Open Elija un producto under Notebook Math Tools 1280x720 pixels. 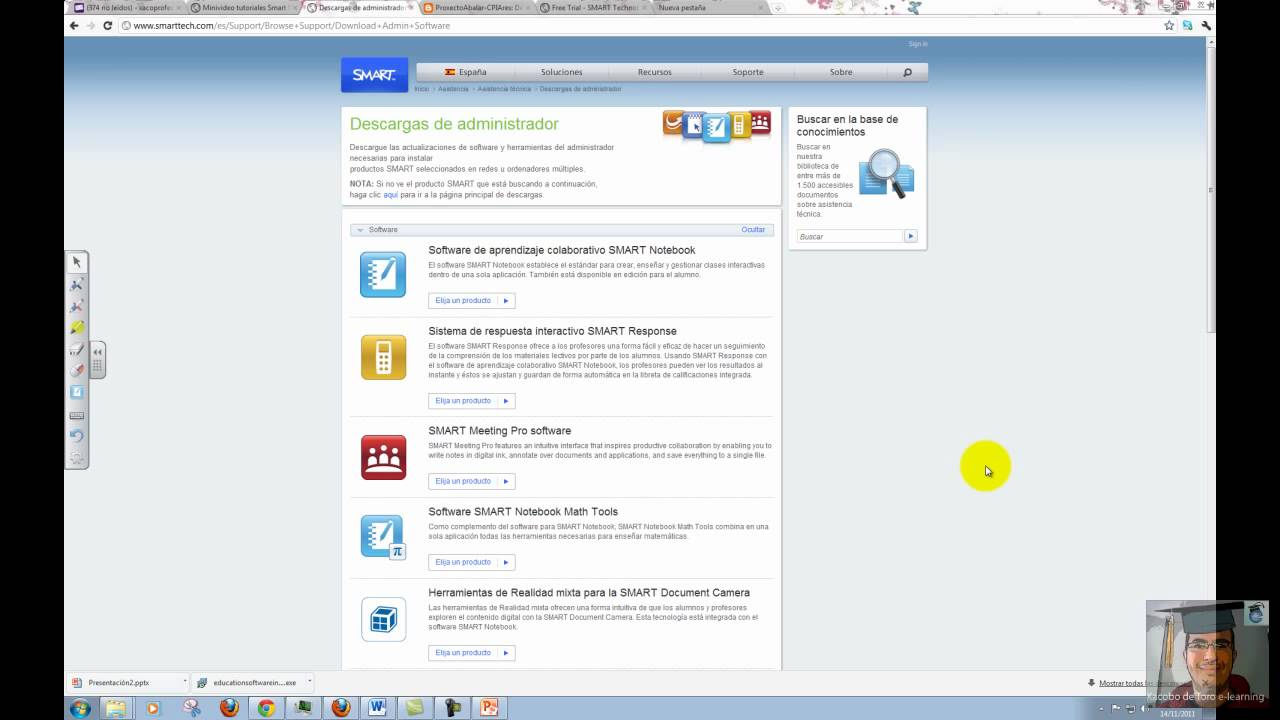click(472, 562)
